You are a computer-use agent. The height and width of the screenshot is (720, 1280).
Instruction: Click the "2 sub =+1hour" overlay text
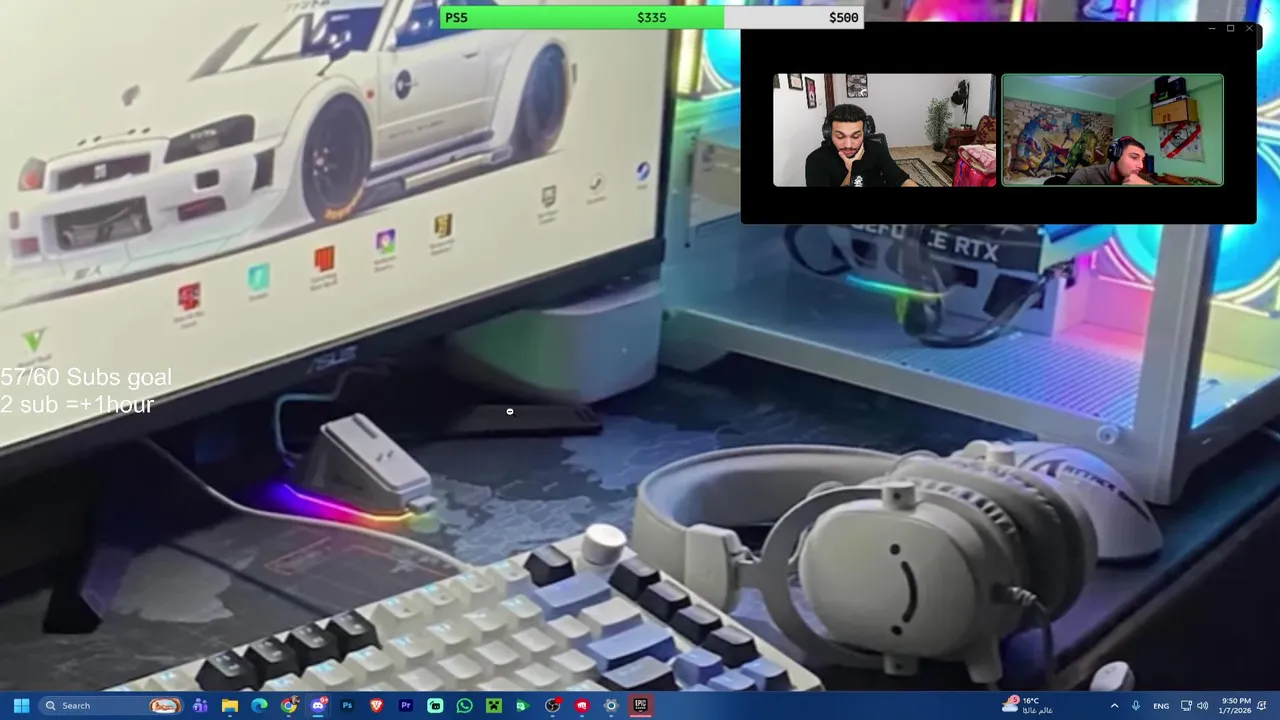coord(77,404)
